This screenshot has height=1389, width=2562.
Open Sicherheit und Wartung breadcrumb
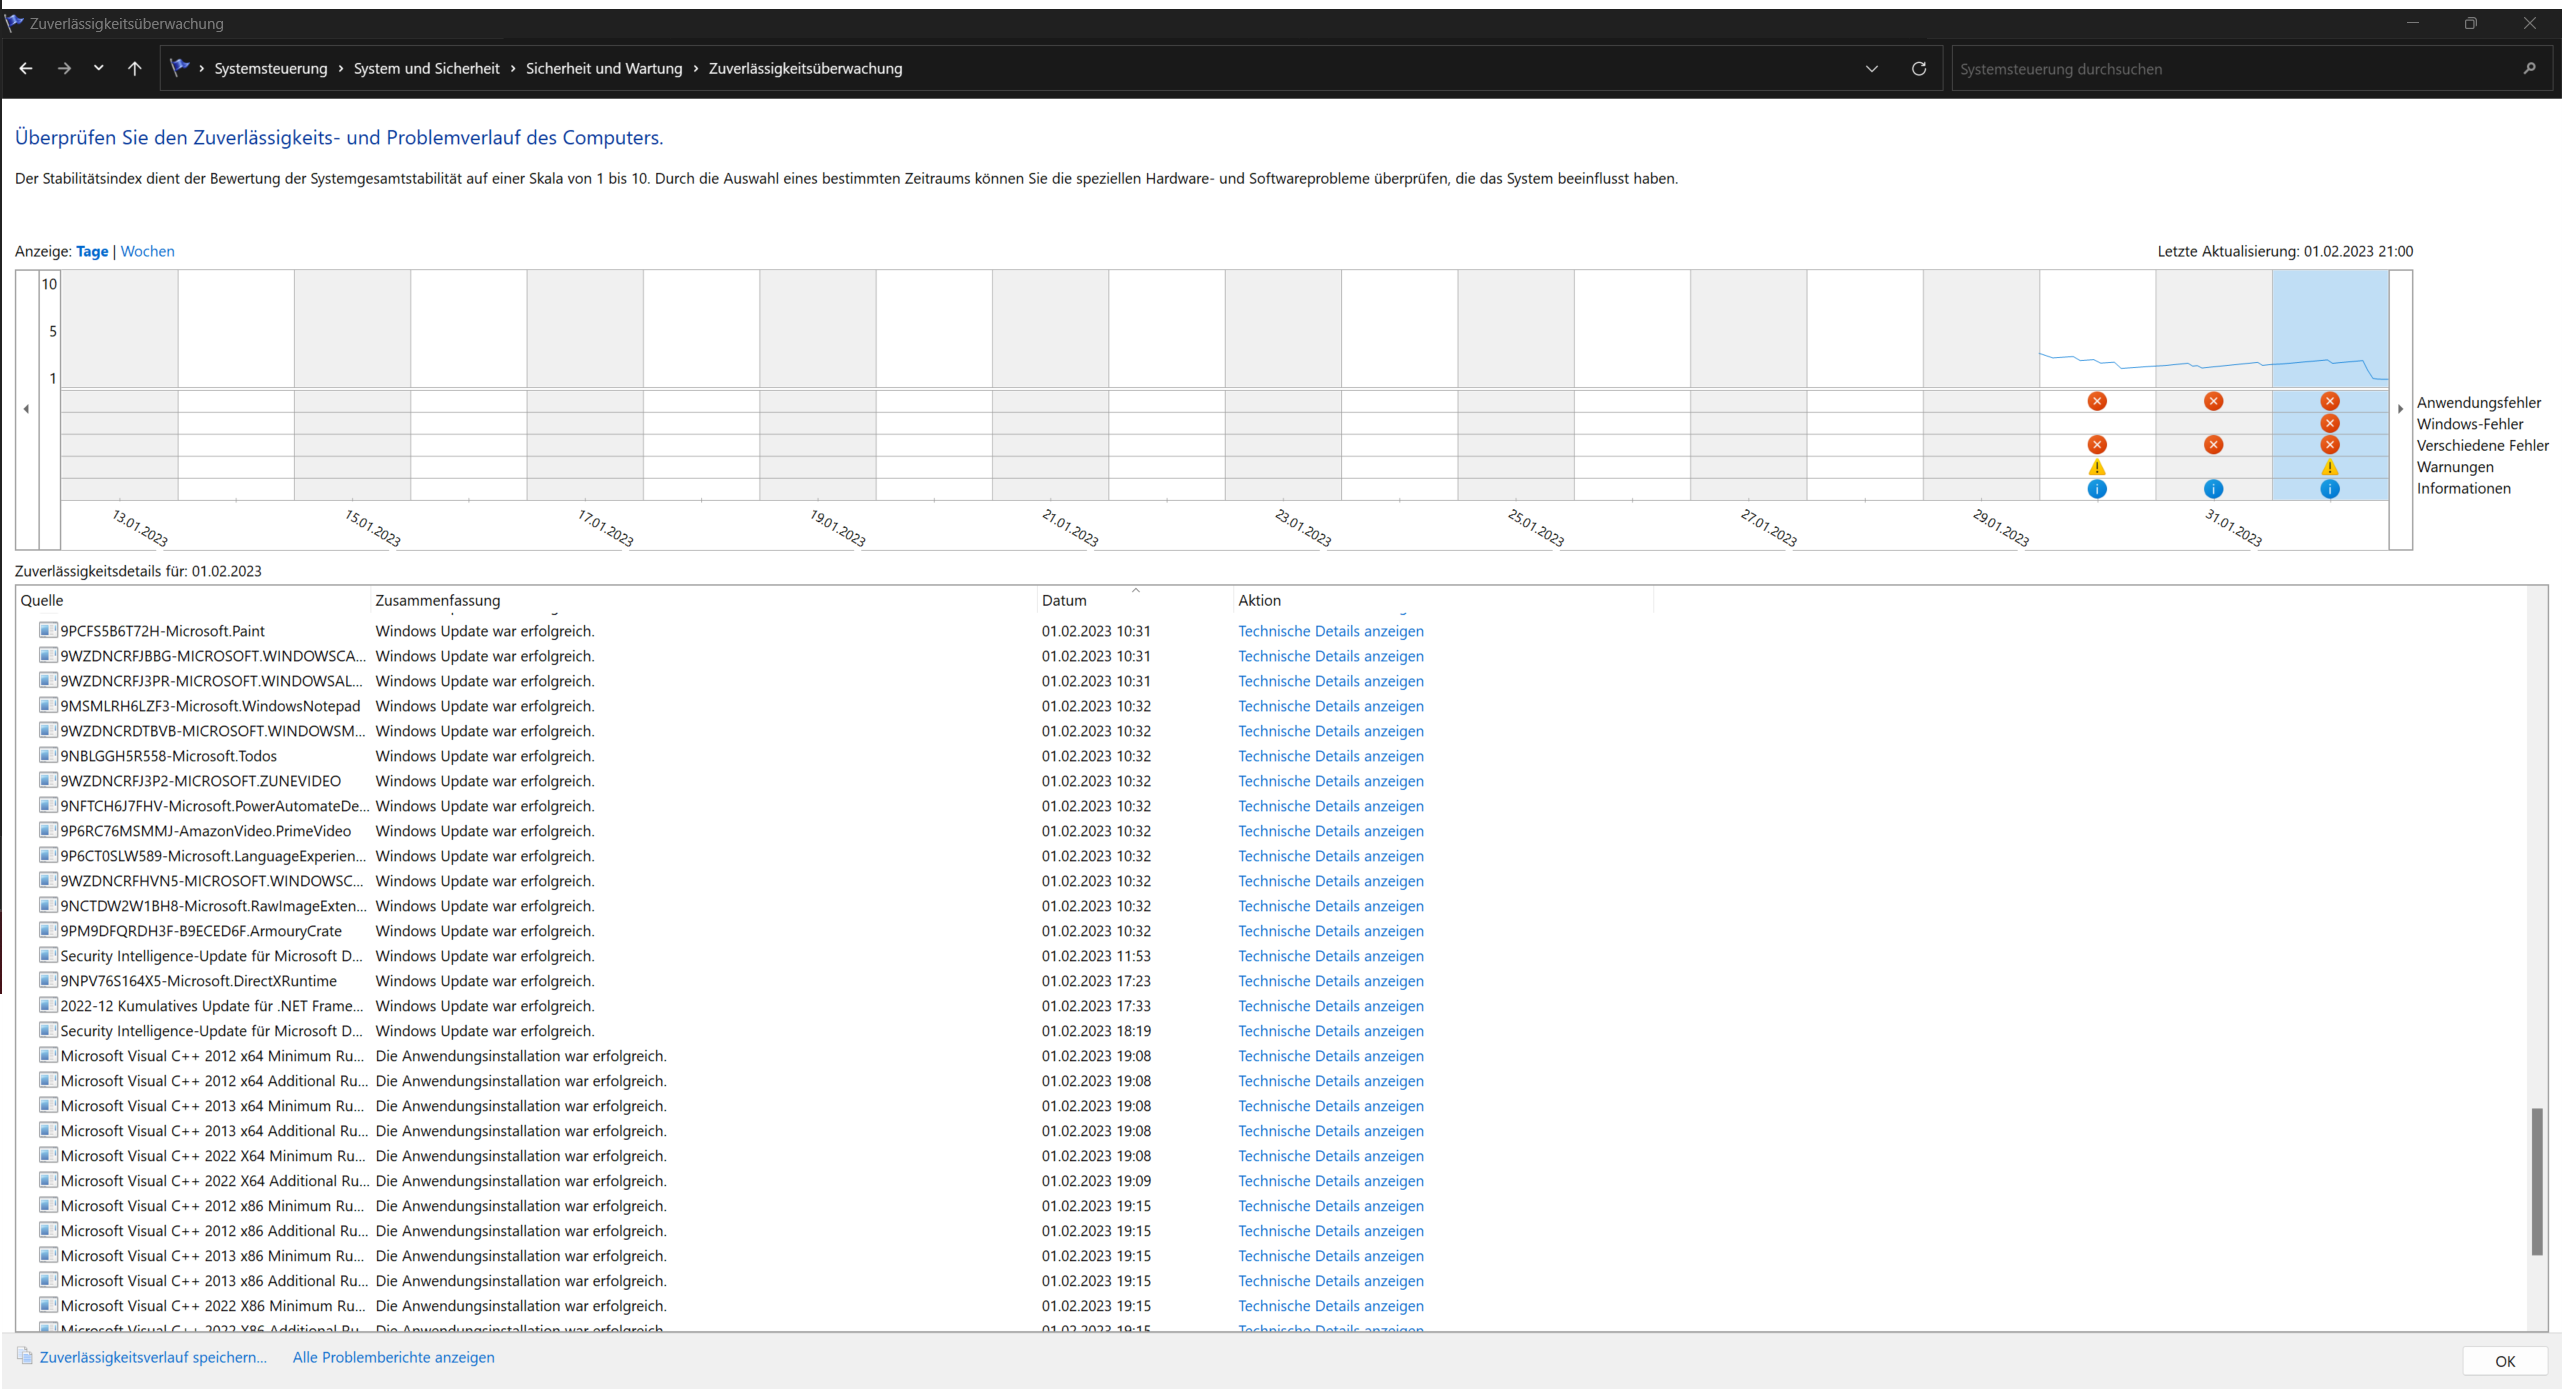[x=603, y=68]
